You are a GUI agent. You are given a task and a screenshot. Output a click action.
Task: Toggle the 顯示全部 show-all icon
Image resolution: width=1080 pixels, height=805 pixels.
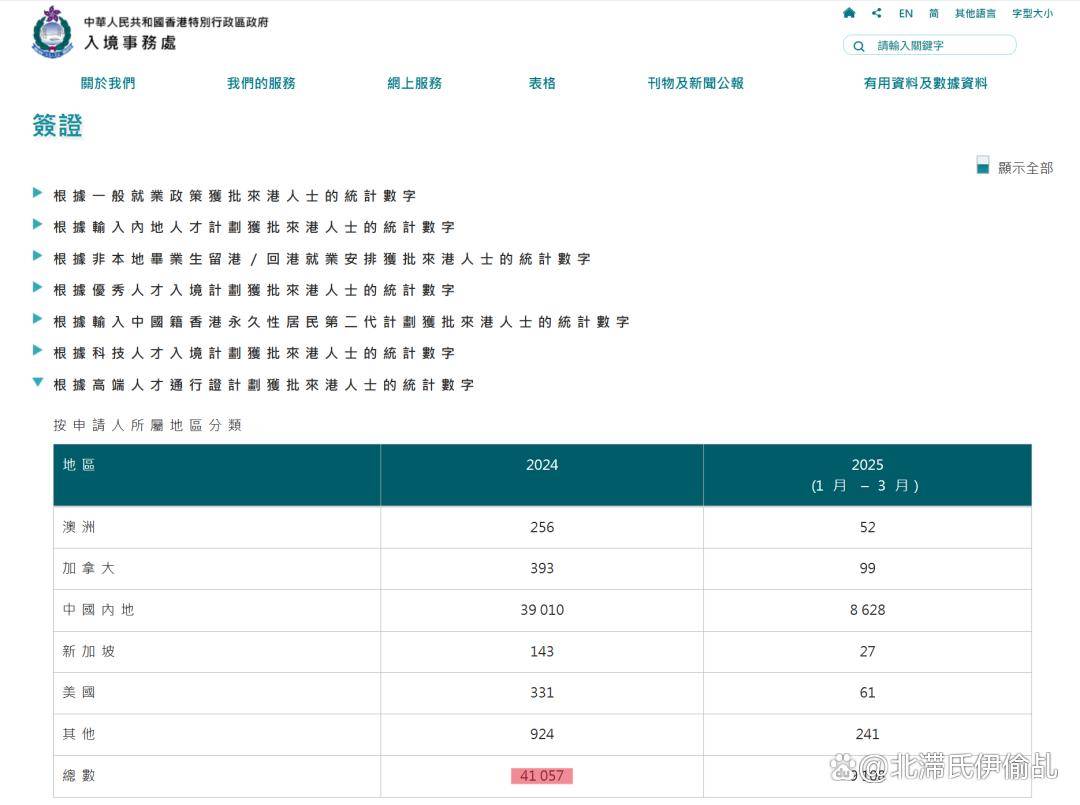point(983,166)
